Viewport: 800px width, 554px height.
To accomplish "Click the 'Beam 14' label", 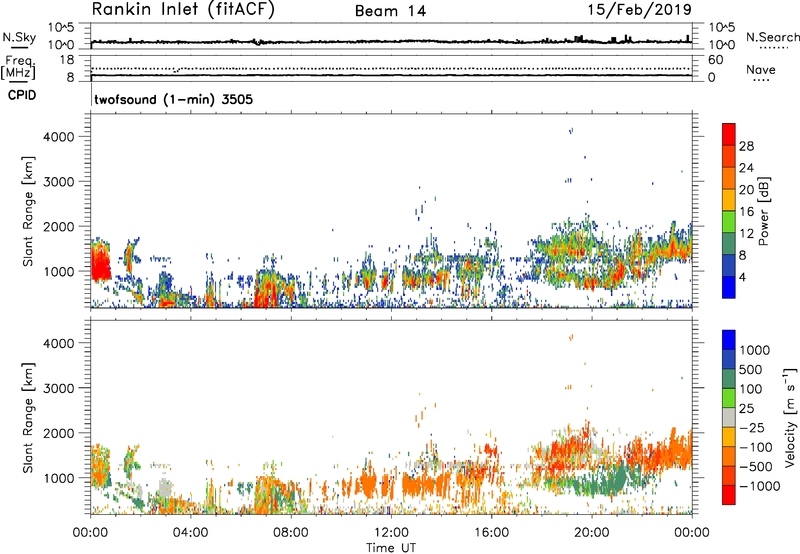I will click(x=390, y=11).
